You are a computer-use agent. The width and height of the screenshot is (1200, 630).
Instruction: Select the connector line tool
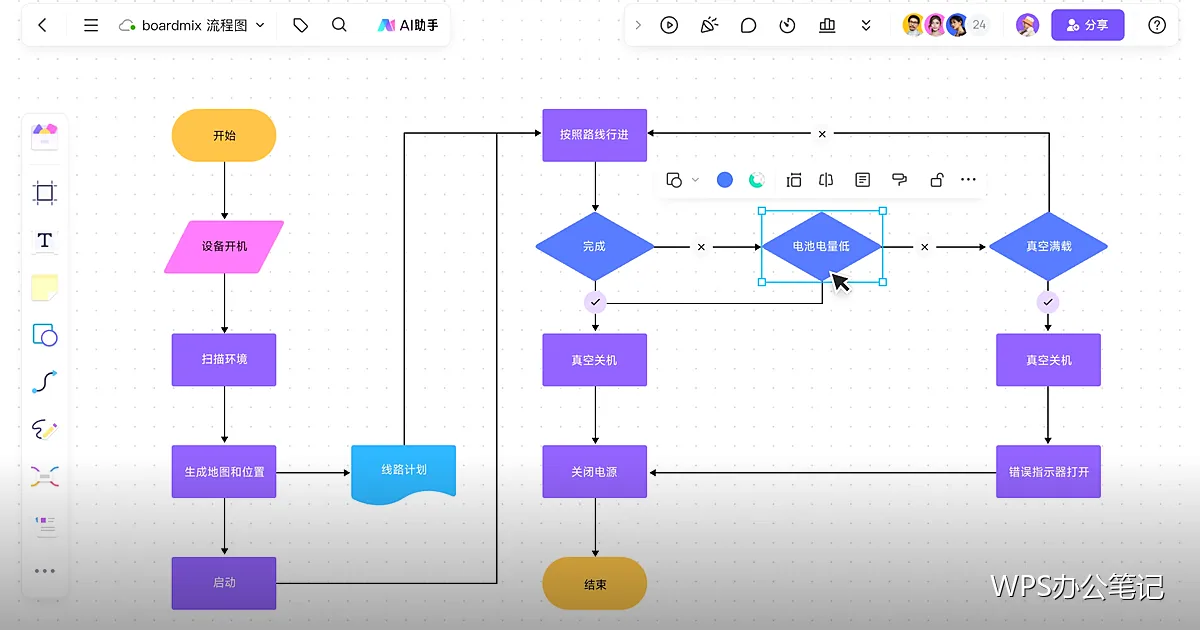45,382
